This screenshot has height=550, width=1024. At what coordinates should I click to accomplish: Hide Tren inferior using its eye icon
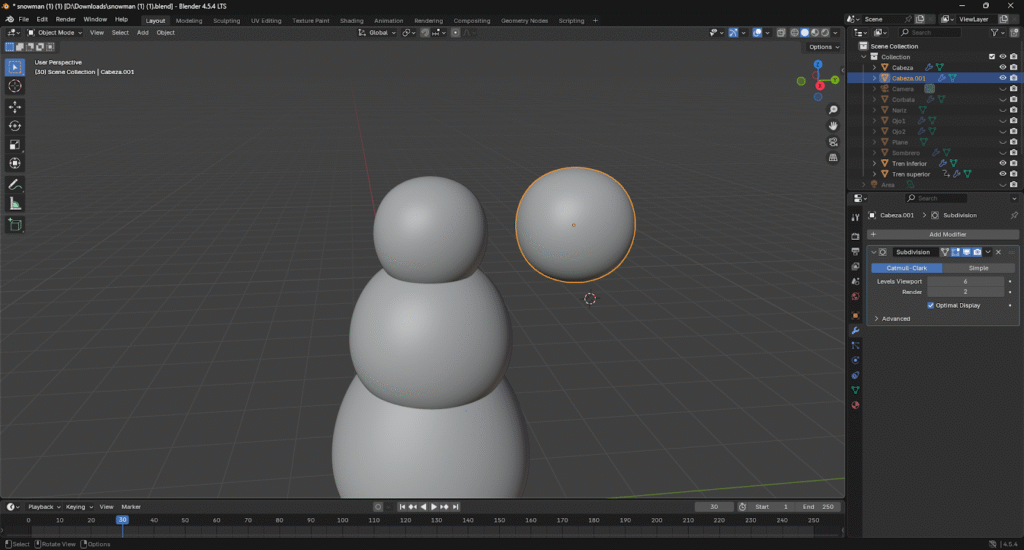(x=1002, y=163)
